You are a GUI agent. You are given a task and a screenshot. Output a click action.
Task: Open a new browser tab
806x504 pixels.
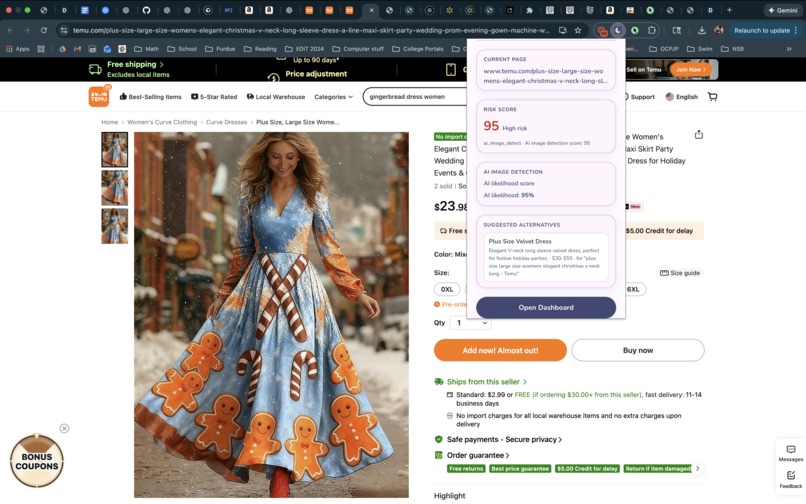pos(729,10)
